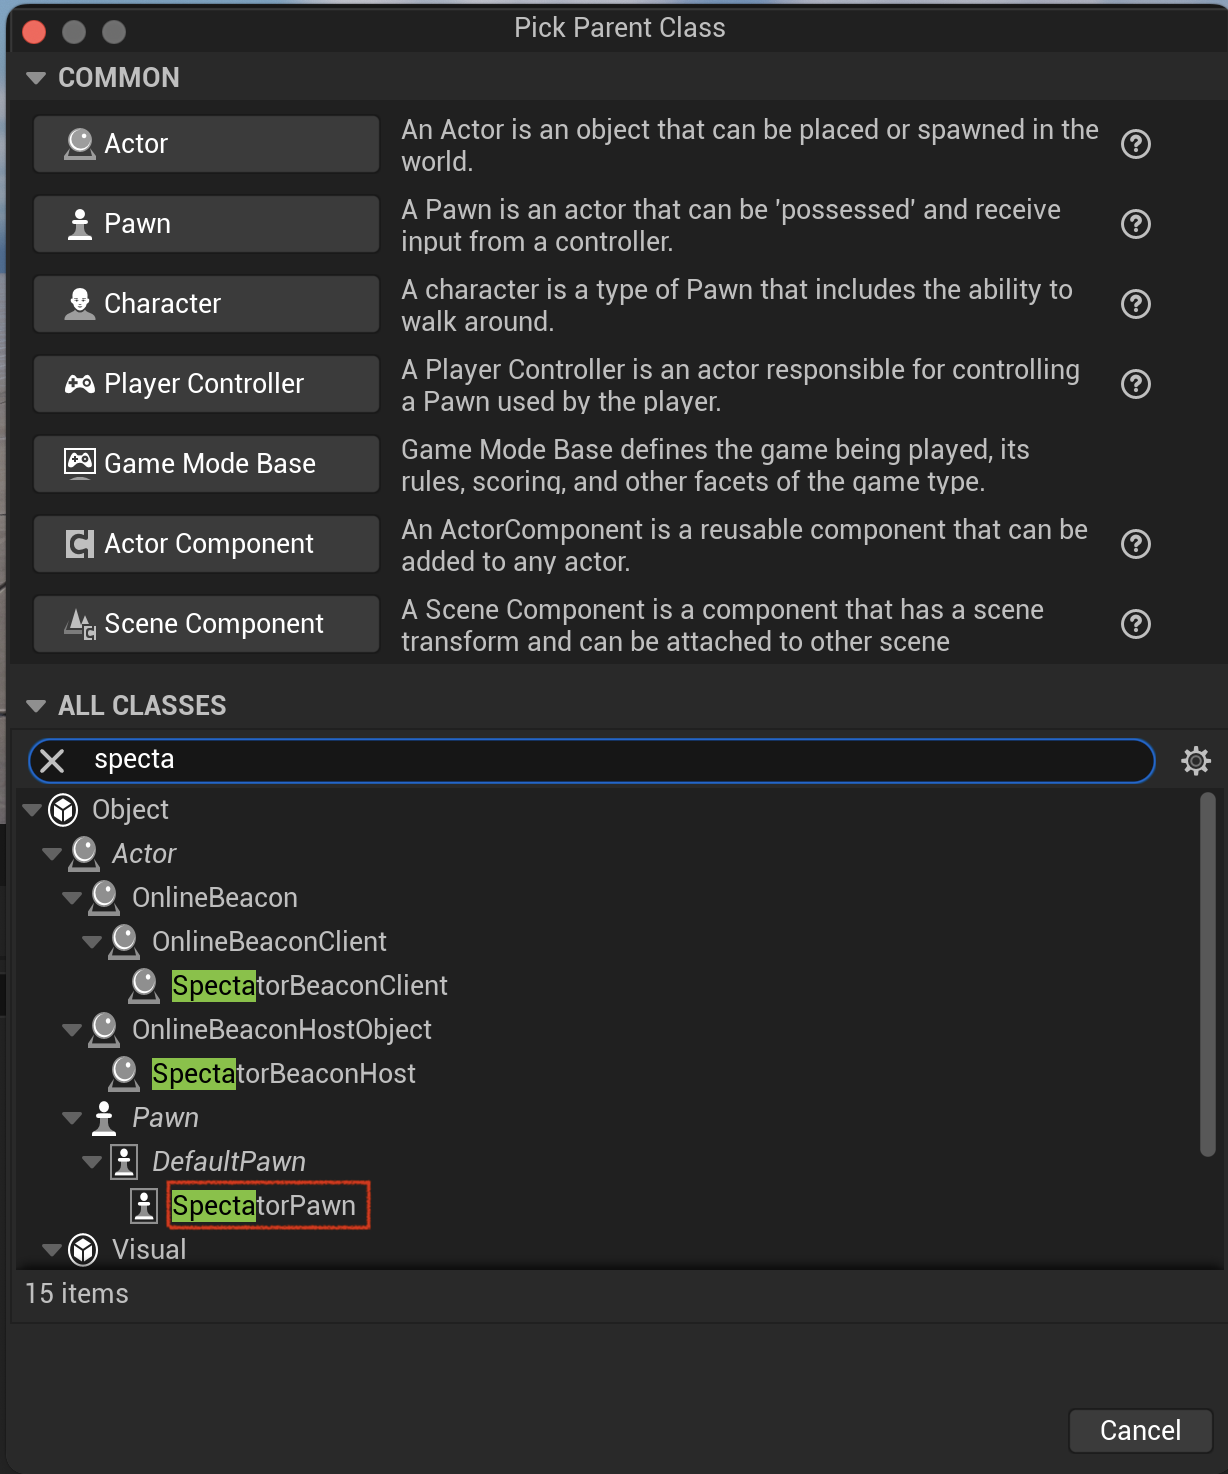The height and width of the screenshot is (1474, 1228).
Task: Open help for Scene Component class
Action: [1136, 624]
